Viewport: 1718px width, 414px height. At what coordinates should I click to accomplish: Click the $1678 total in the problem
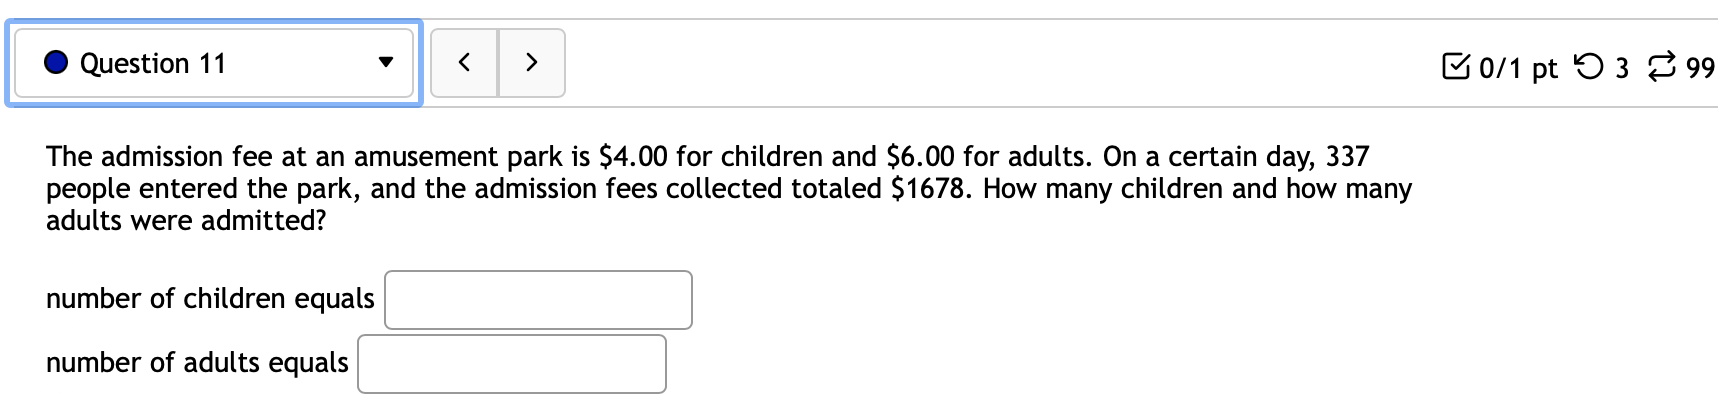(930, 189)
